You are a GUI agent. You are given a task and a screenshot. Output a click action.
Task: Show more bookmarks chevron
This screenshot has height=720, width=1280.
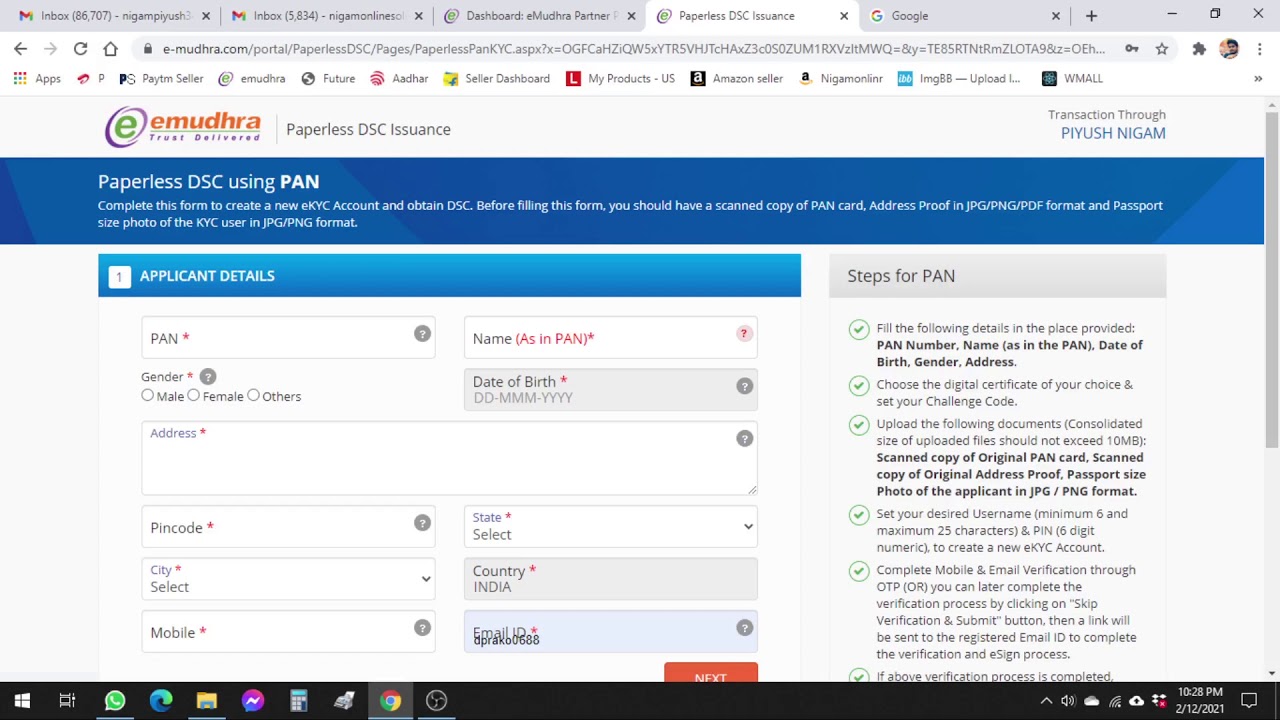(x=1258, y=78)
